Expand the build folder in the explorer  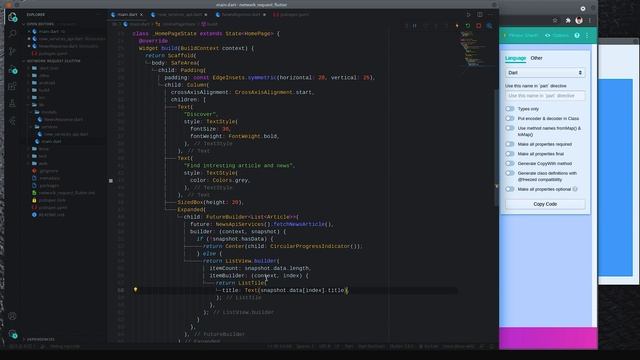click(44, 90)
